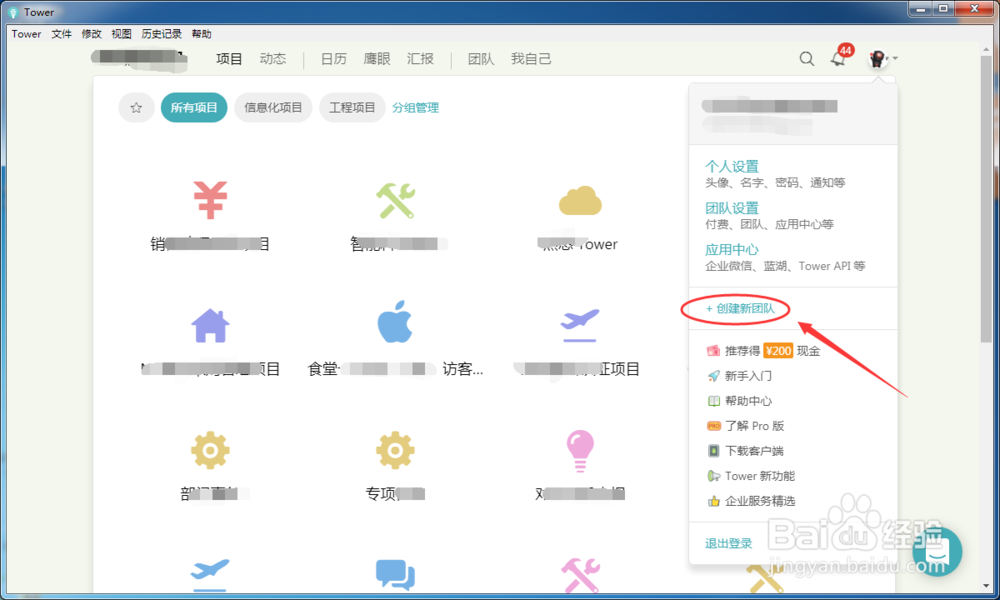Select the 信息化项目 group tab

(273, 108)
